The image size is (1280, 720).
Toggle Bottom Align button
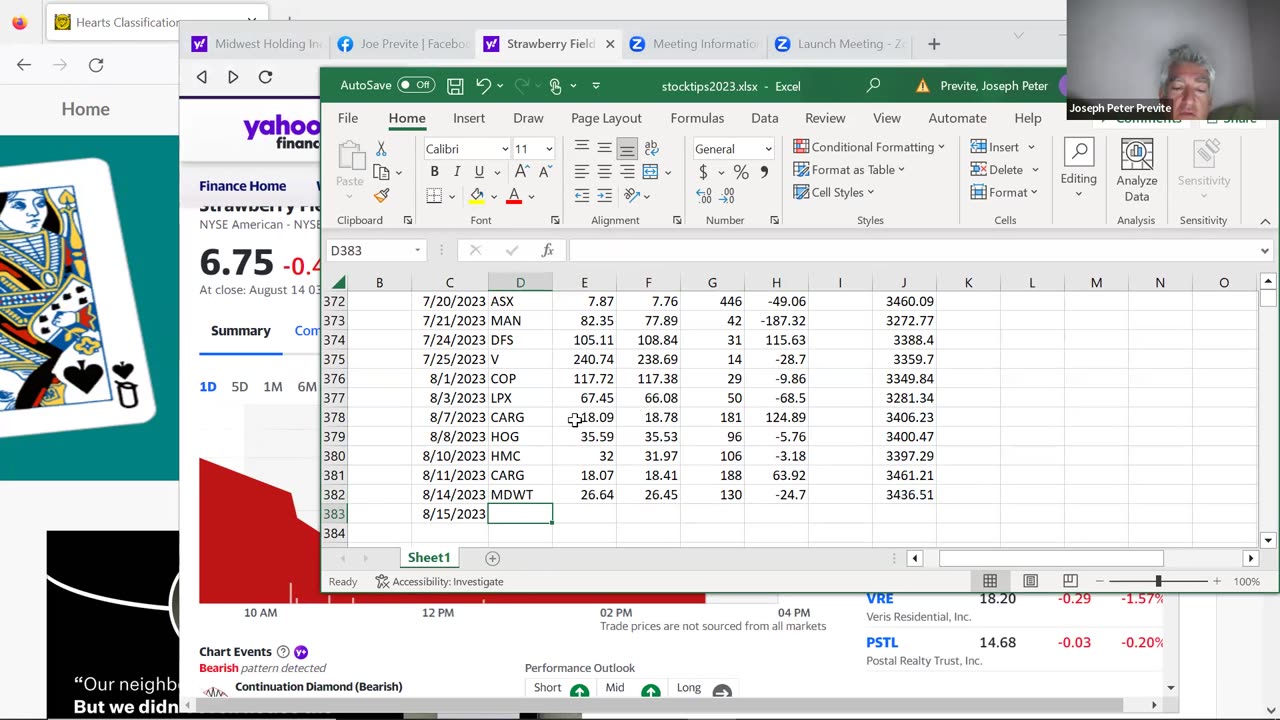(627, 148)
